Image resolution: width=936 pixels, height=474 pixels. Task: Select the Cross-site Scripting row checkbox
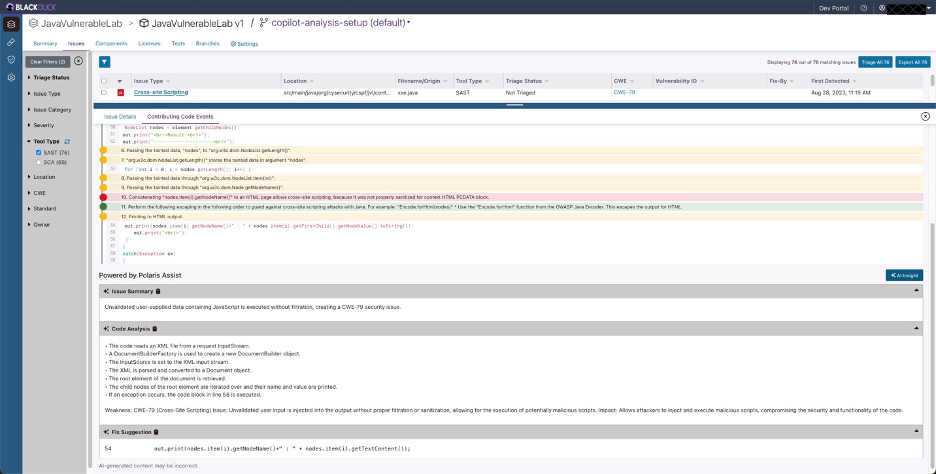pyautogui.click(x=104, y=93)
